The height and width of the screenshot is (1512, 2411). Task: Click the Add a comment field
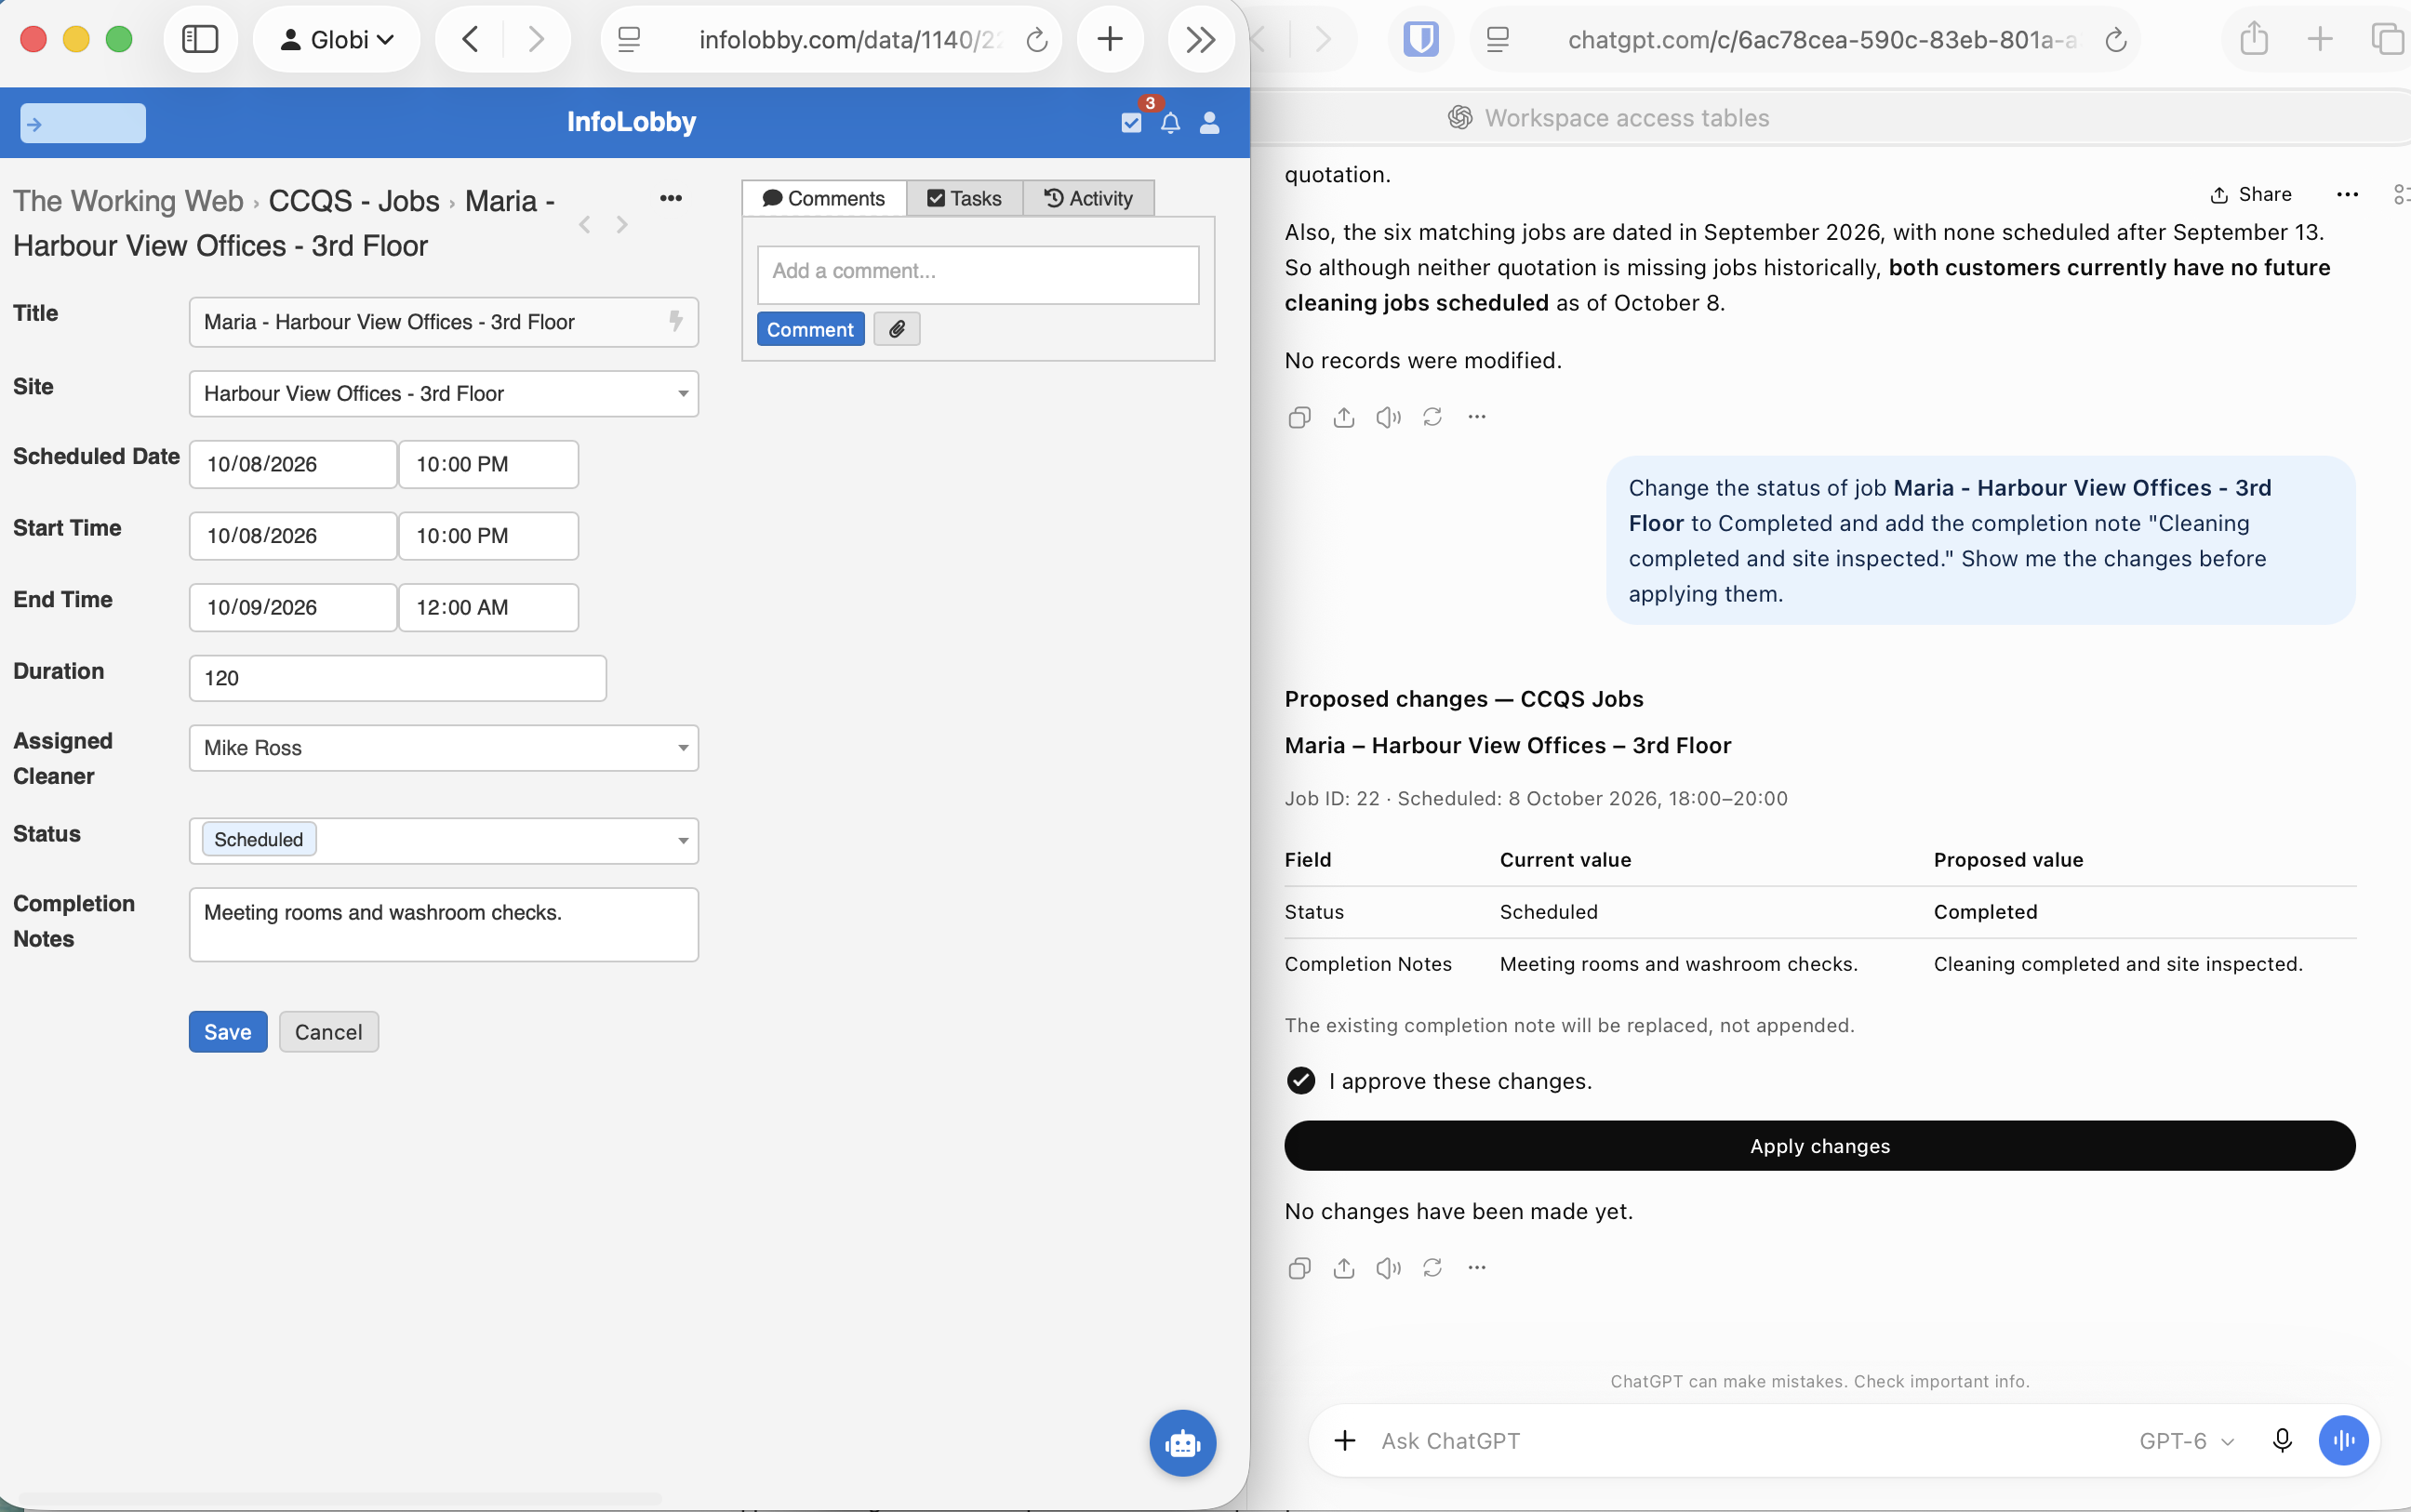coord(978,274)
